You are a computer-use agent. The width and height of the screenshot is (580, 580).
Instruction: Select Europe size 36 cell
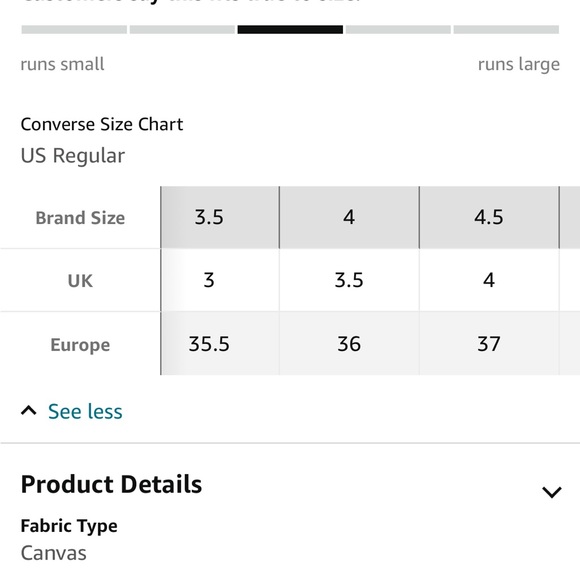click(x=349, y=344)
